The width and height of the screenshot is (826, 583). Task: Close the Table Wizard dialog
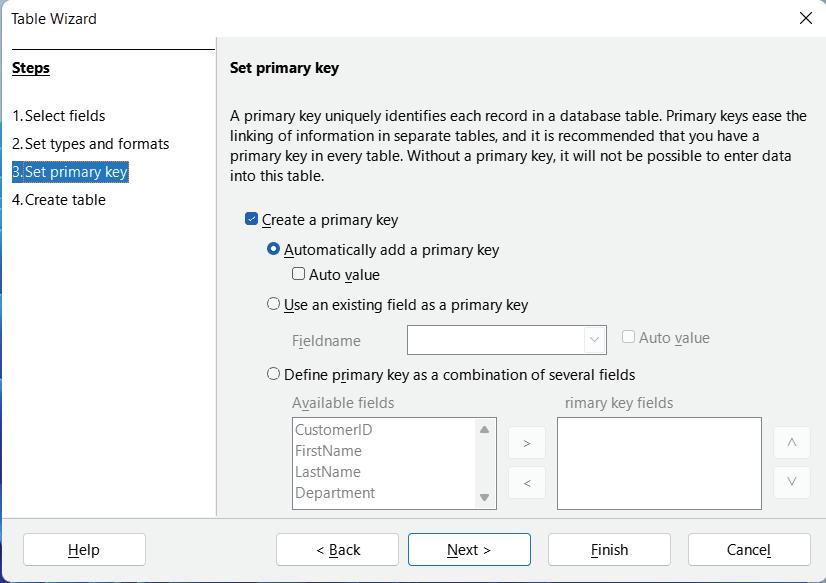pos(806,18)
